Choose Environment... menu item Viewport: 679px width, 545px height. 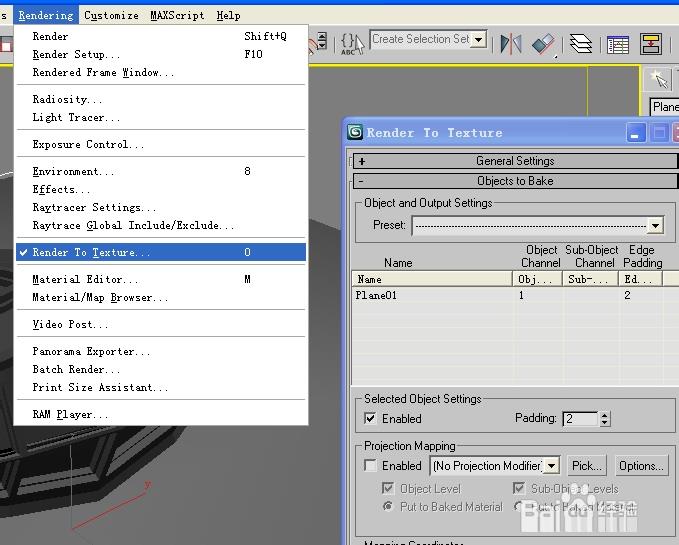[161, 171]
